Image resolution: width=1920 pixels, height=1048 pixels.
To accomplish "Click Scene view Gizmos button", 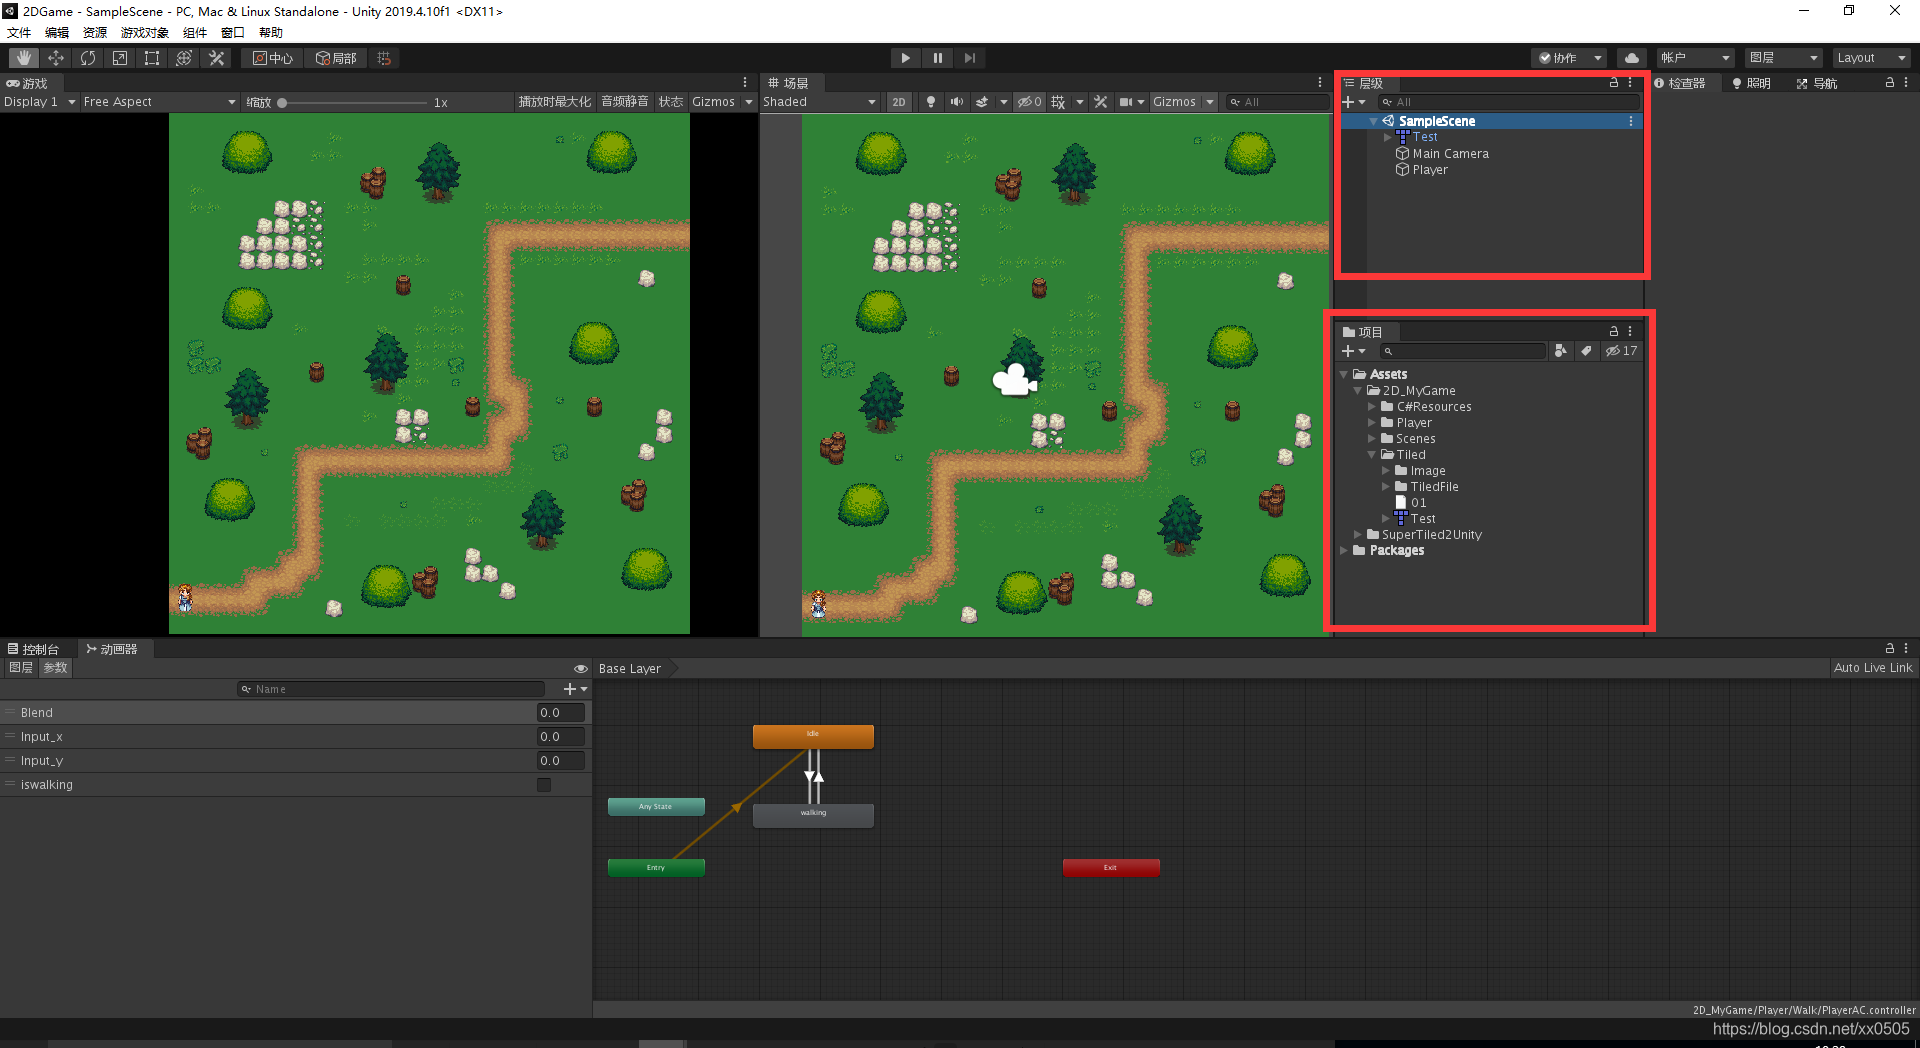I will coord(1174,102).
